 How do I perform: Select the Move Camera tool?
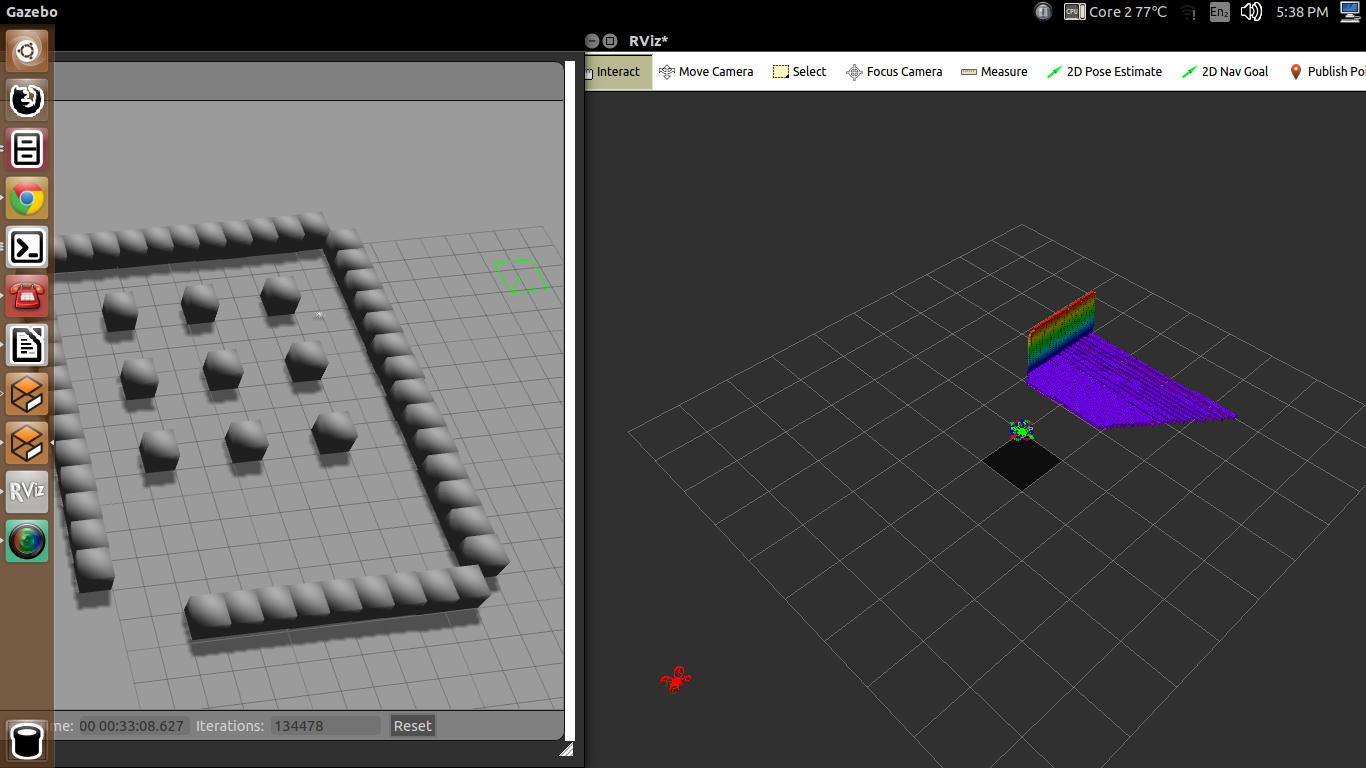pos(706,72)
